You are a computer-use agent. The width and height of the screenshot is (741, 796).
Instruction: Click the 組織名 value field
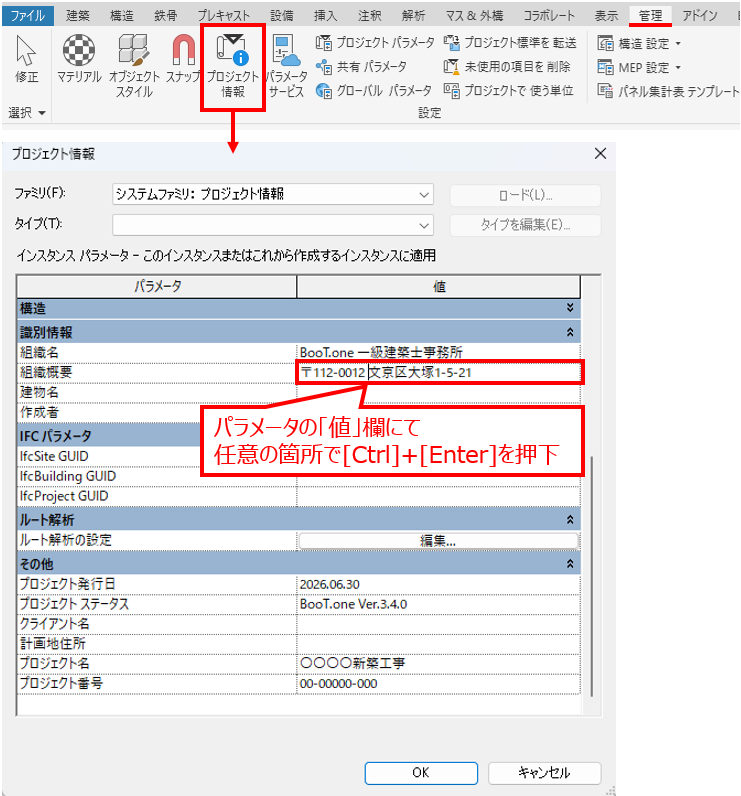pos(439,352)
